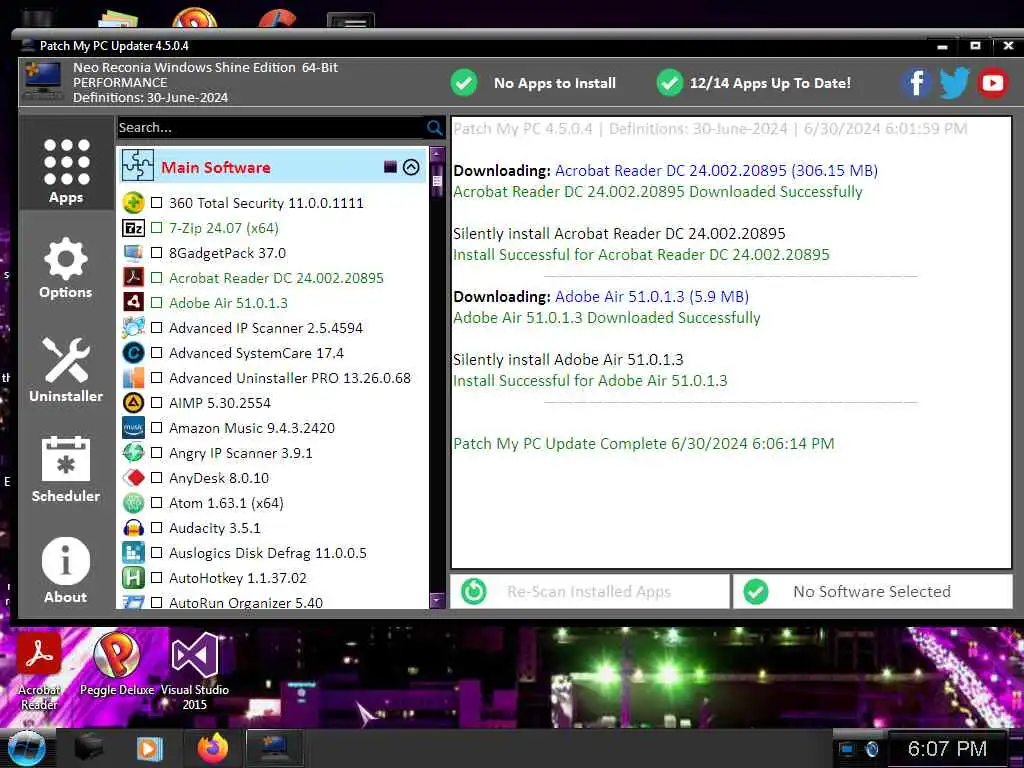
Task: Open the Scheduler section
Action: pos(66,470)
